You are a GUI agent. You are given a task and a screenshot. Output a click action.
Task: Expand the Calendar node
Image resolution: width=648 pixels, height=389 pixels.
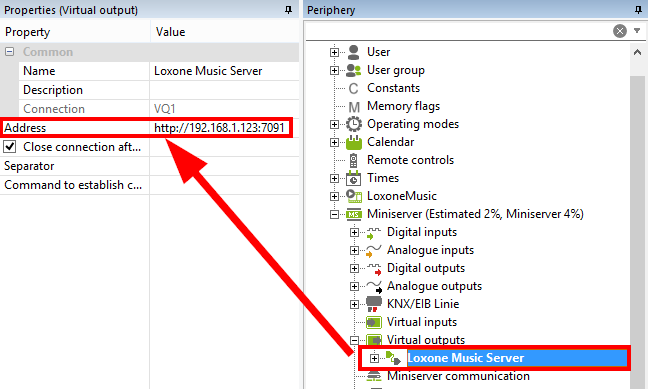pos(334,143)
